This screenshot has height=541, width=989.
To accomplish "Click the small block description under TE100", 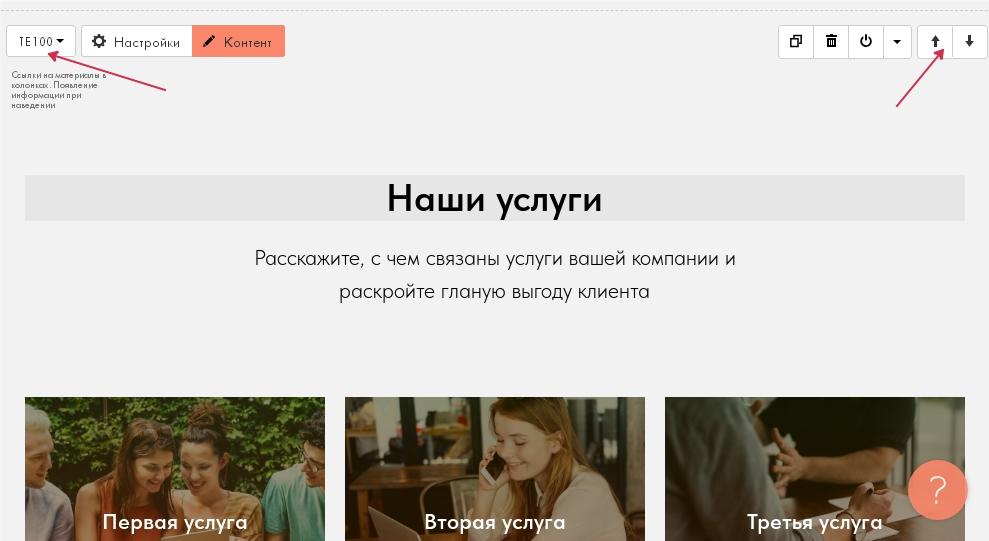I will pos(58,90).
